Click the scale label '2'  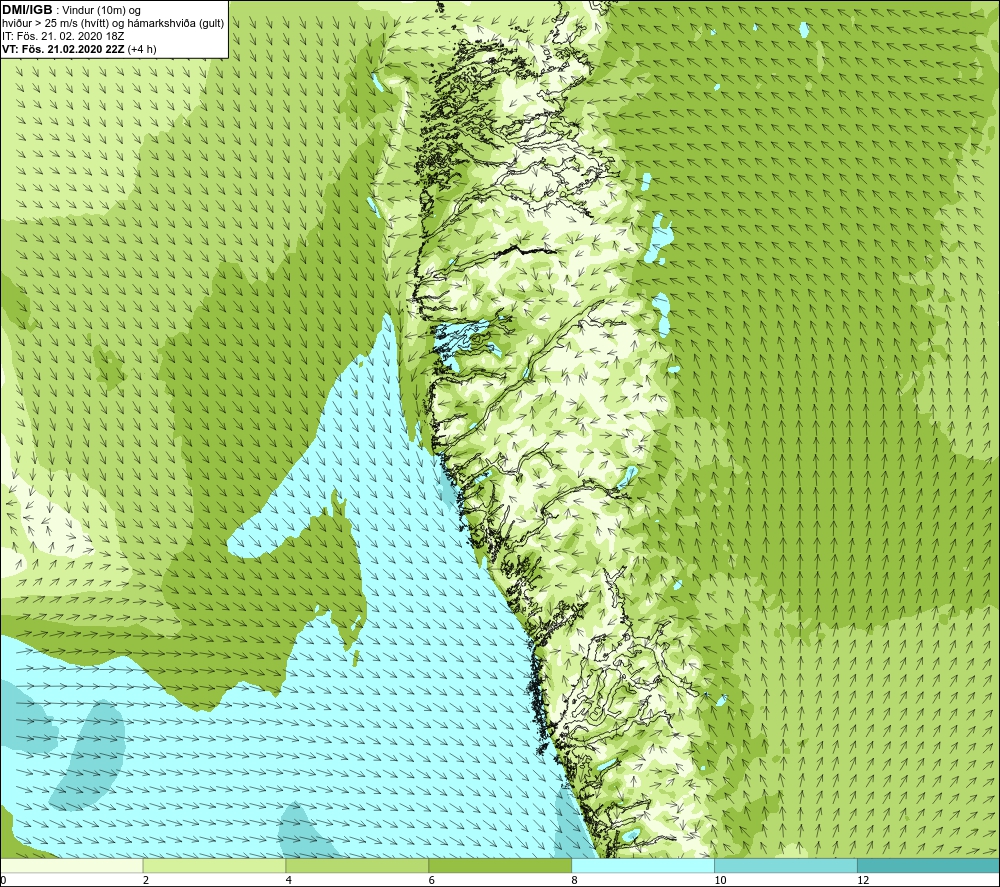(x=146, y=881)
